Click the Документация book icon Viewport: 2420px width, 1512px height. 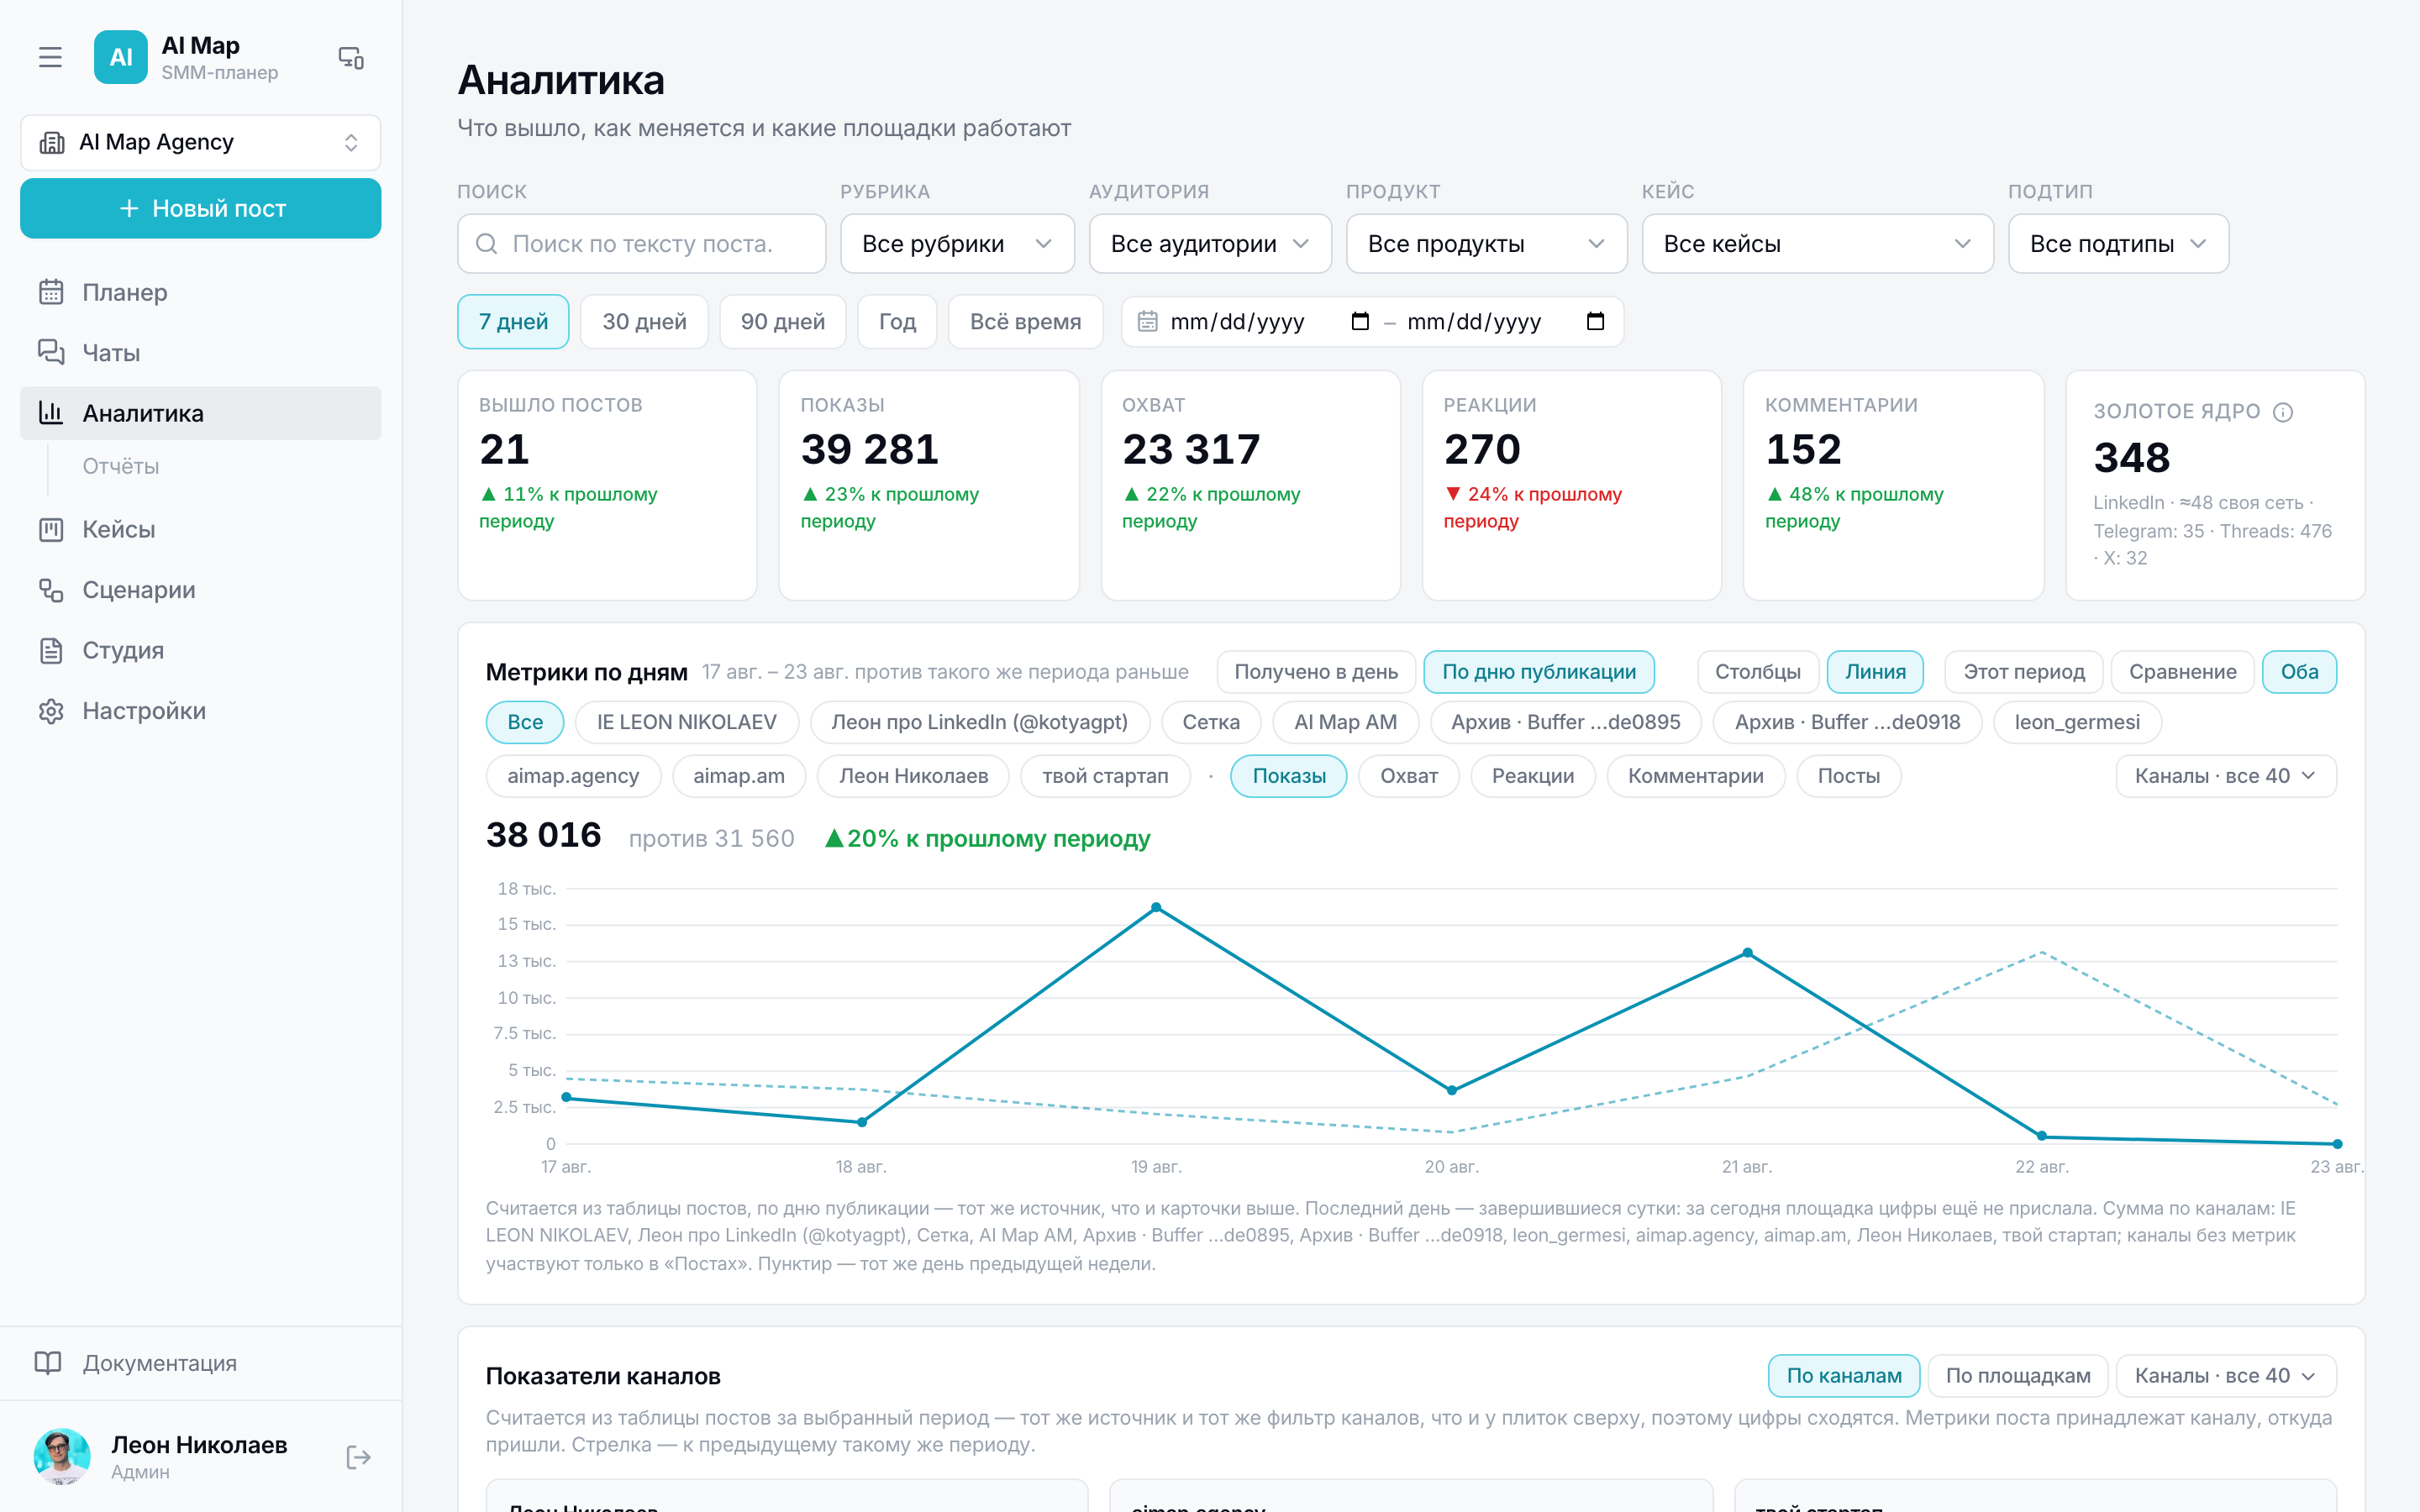point(48,1363)
